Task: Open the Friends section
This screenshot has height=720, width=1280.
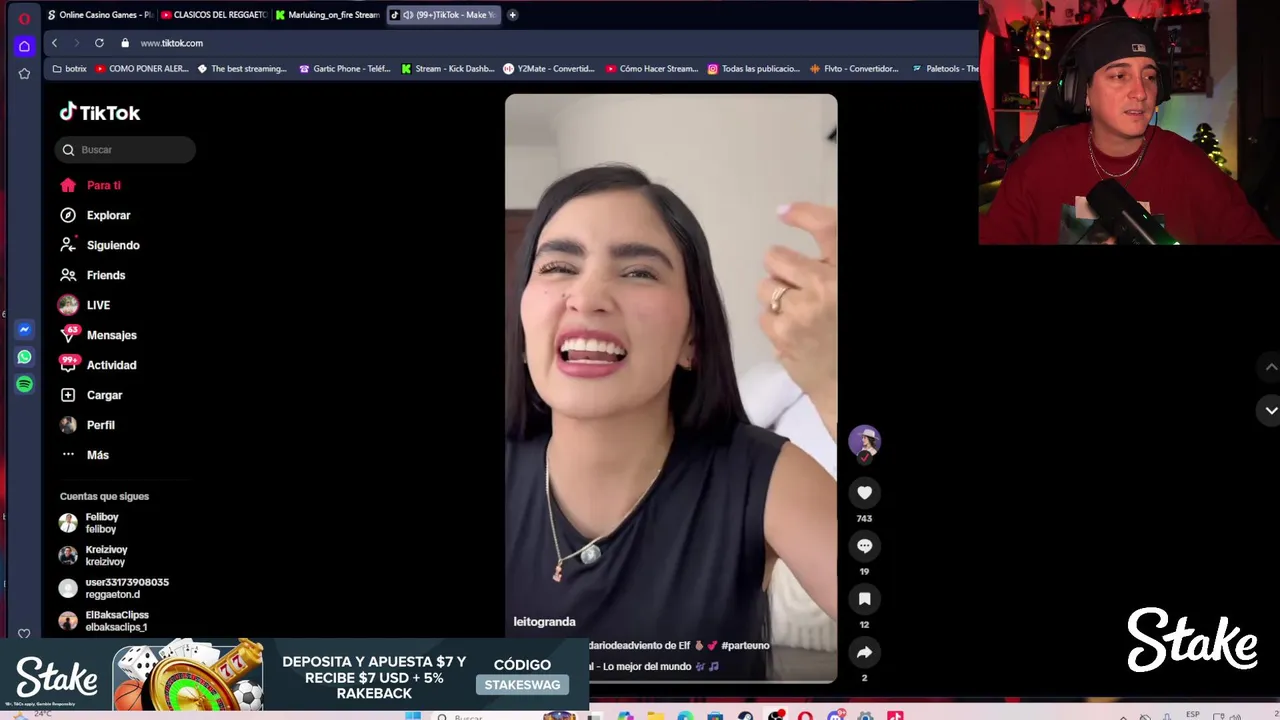Action: coord(92,275)
